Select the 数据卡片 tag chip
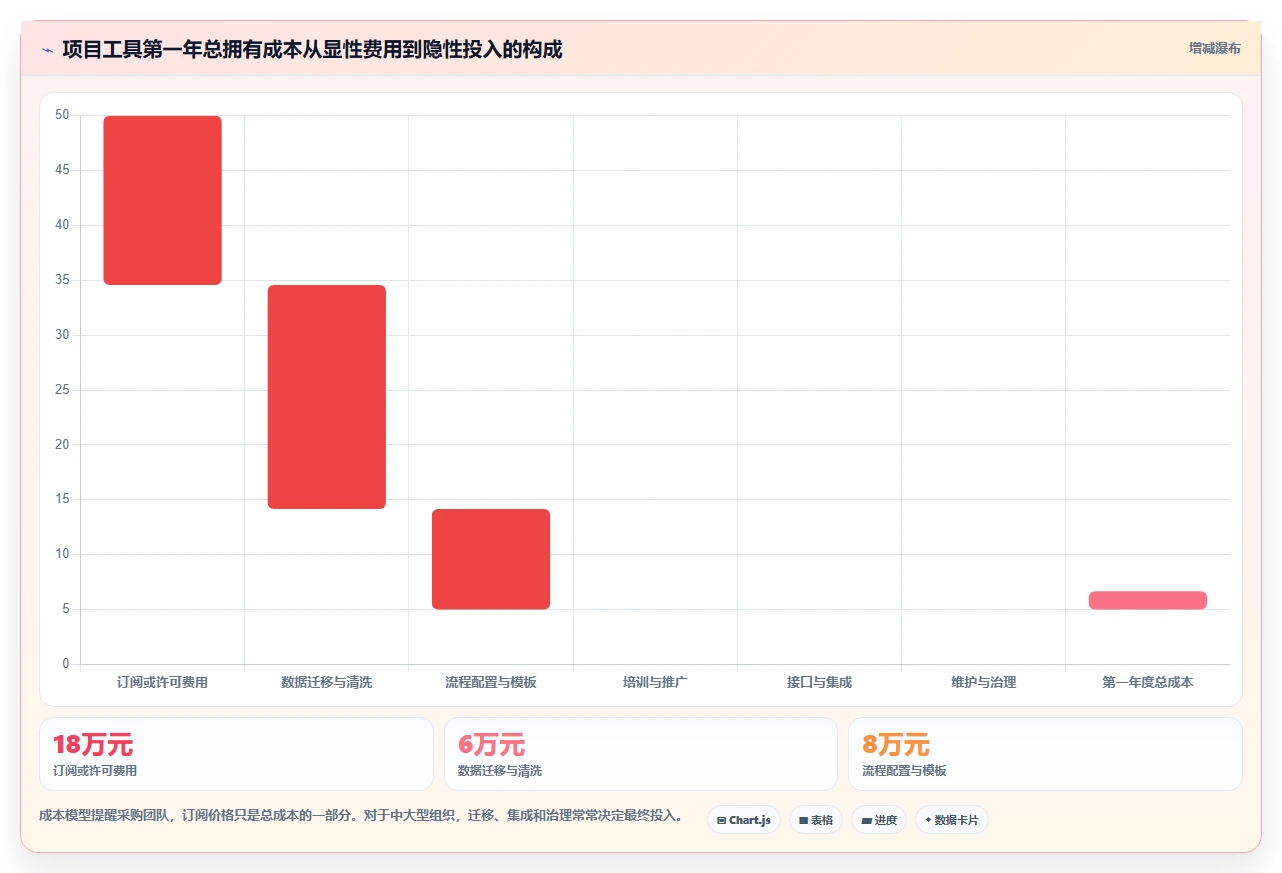 coord(952,820)
